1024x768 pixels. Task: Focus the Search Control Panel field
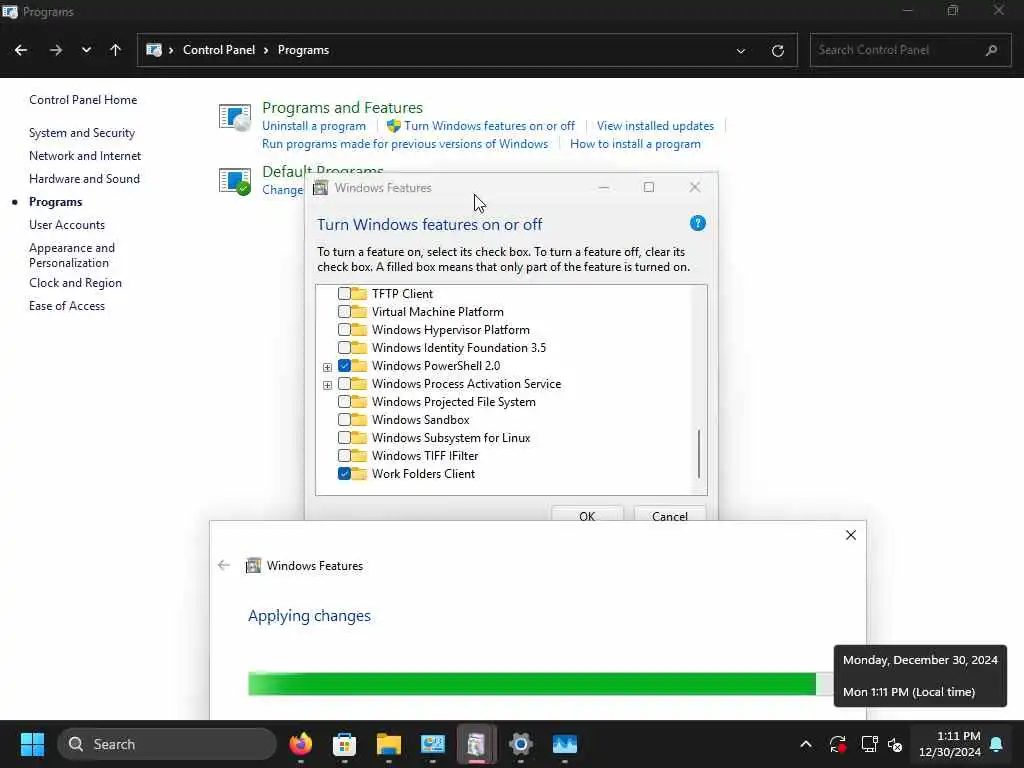(x=910, y=50)
